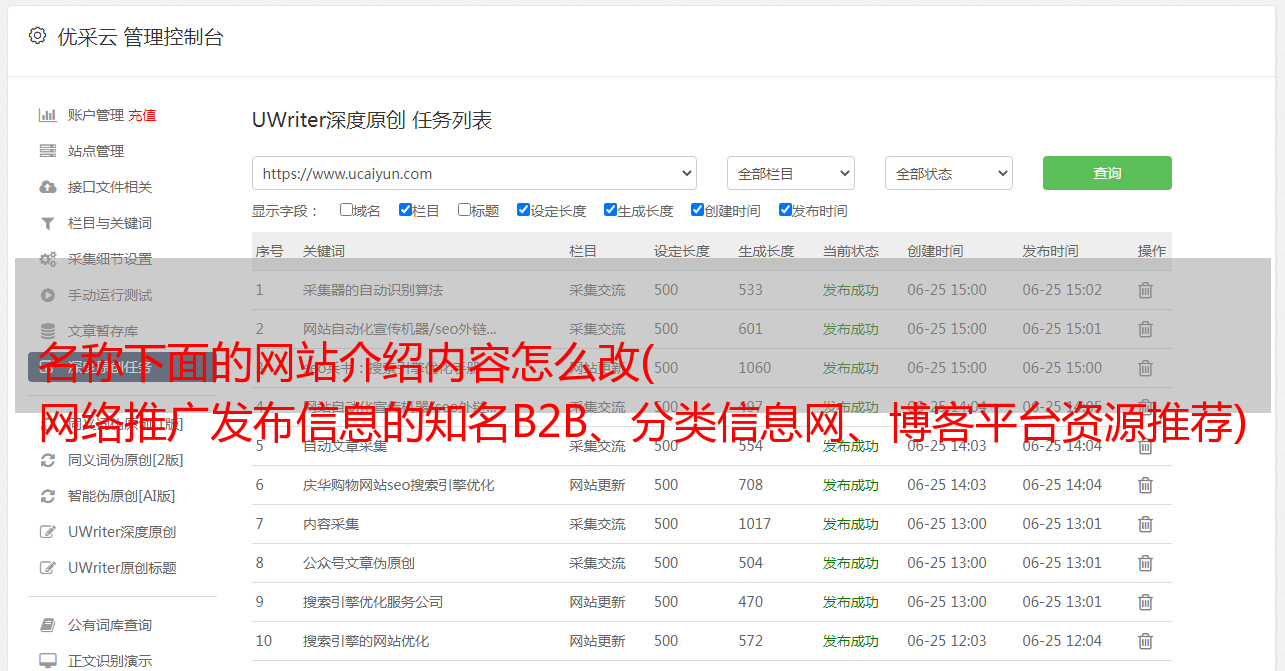This screenshot has width=1285, height=671.
Task: Open 智能伪原创[AI版] in the sidebar
Action: coord(121,496)
